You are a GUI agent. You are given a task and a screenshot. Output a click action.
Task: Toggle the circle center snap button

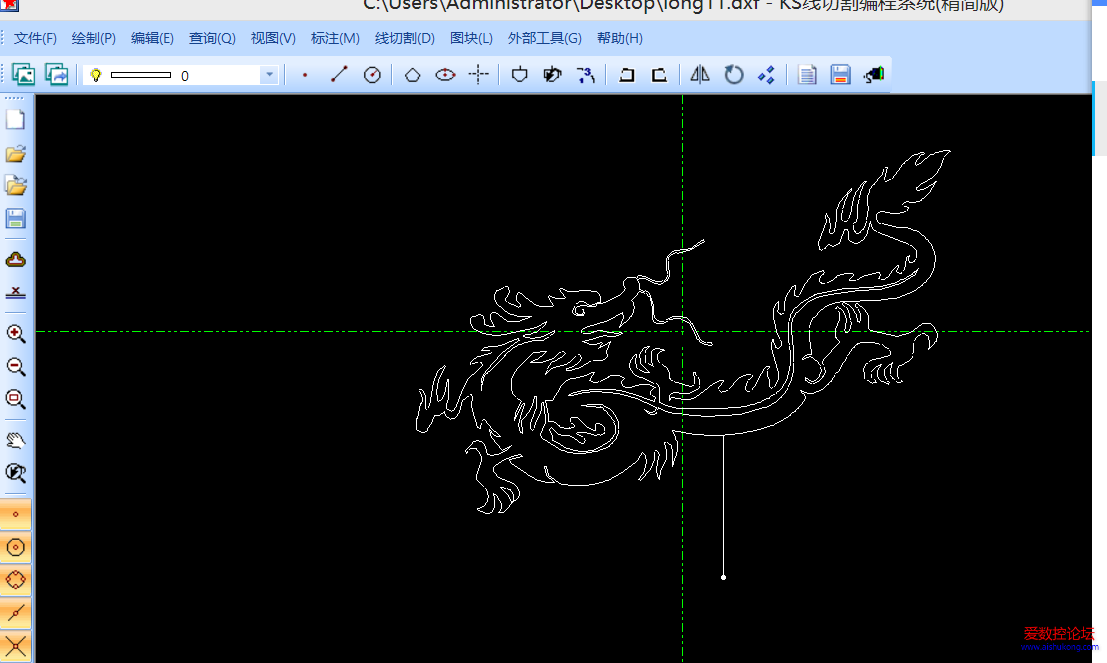(x=16, y=547)
